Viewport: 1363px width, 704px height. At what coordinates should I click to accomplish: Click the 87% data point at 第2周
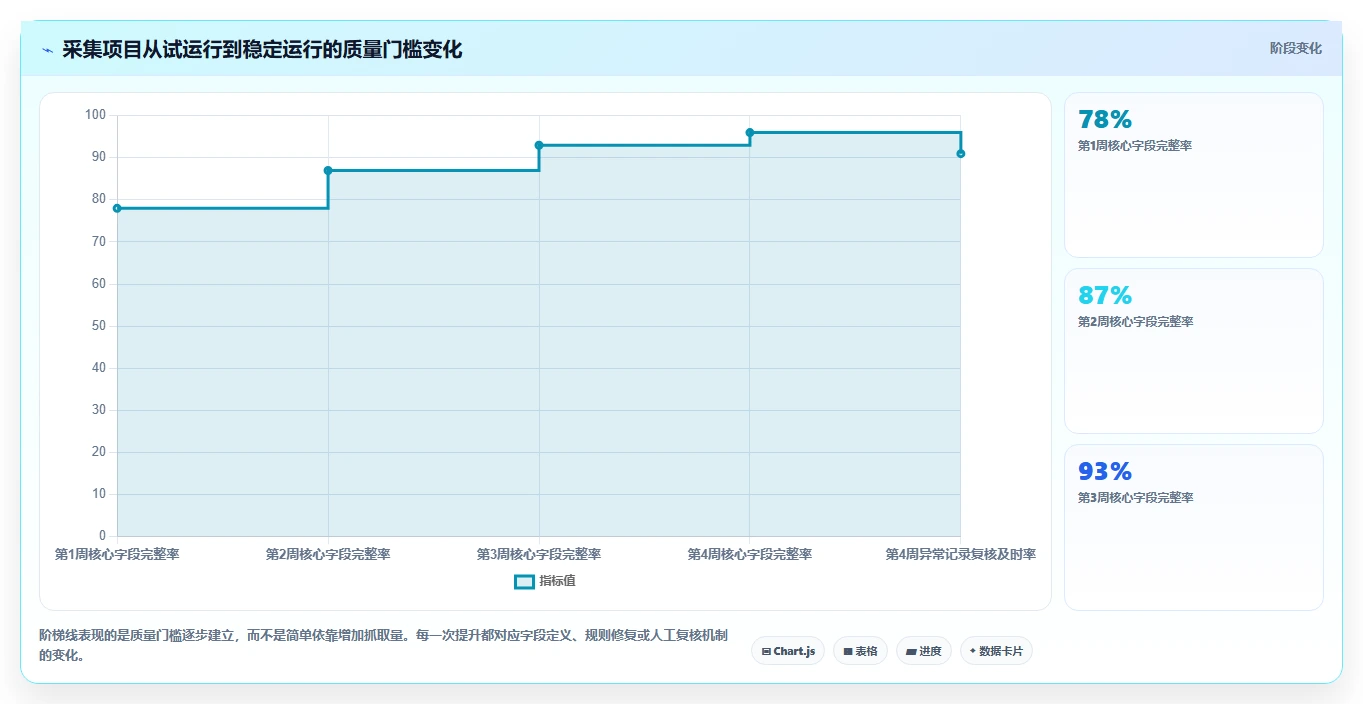point(328,170)
